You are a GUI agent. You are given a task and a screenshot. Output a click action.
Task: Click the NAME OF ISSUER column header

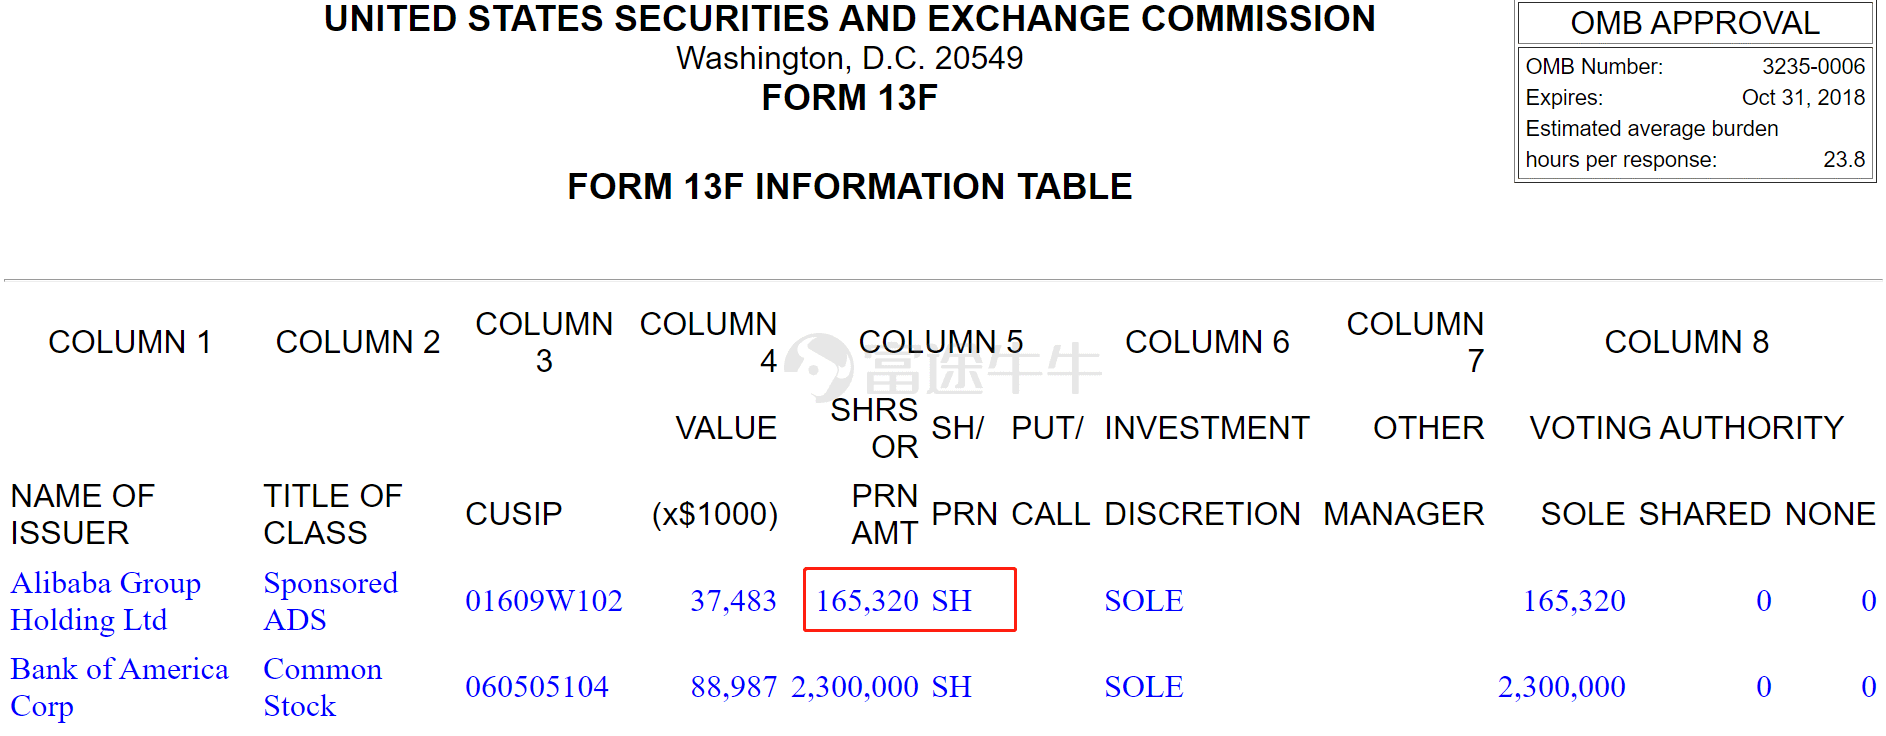[82, 514]
